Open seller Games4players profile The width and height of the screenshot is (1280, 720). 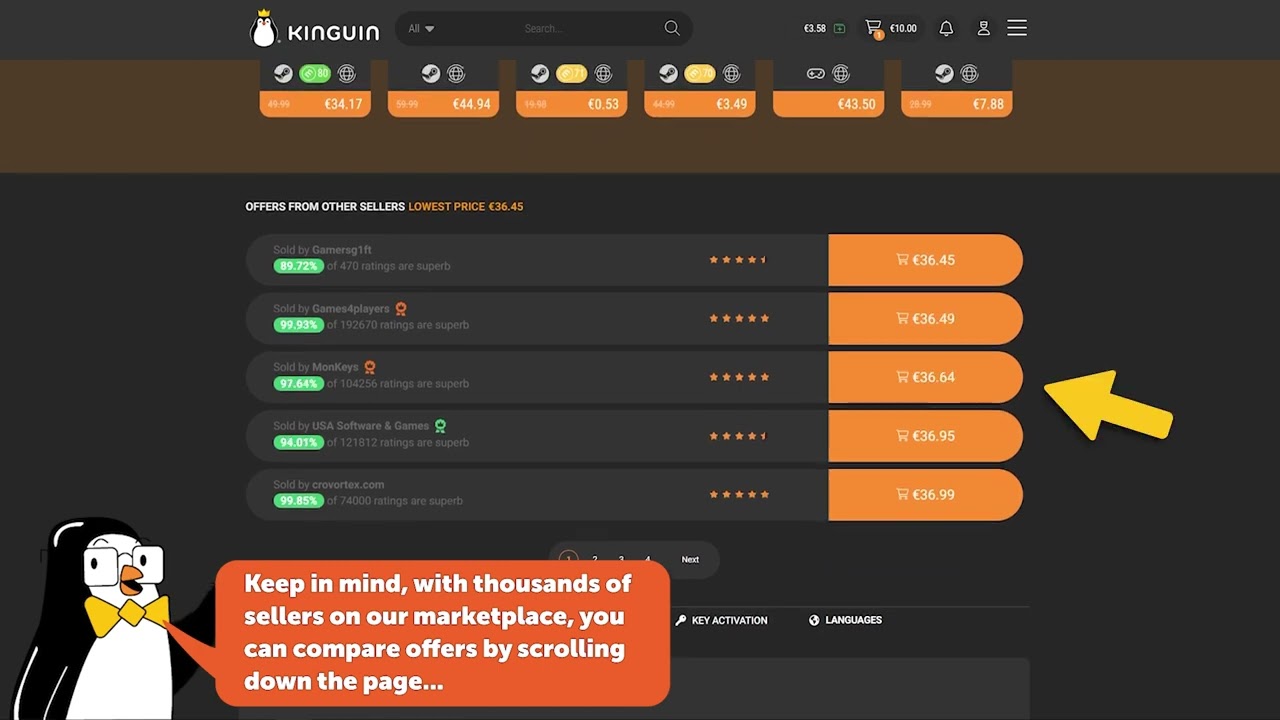coord(350,309)
